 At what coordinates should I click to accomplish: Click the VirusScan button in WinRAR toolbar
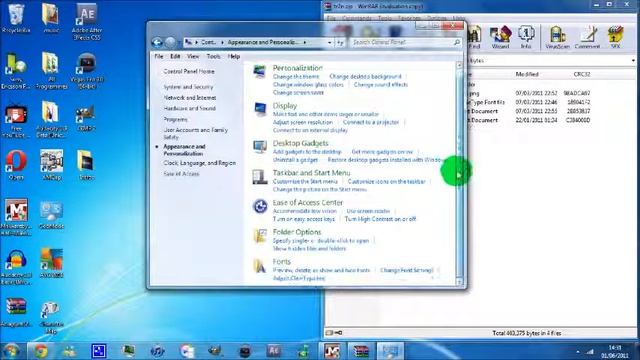pos(557,37)
